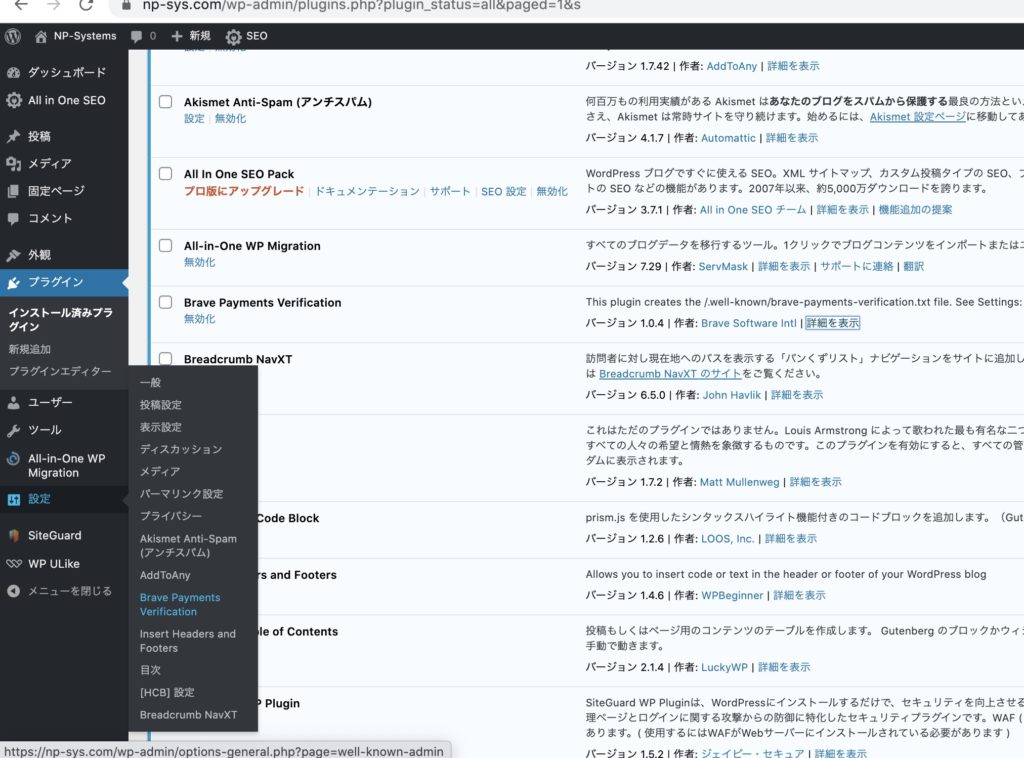The width and height of the screenshot is (1024, 758).
Task: Select 表示設定 from the settings submenu
Action: pos(161,427)
